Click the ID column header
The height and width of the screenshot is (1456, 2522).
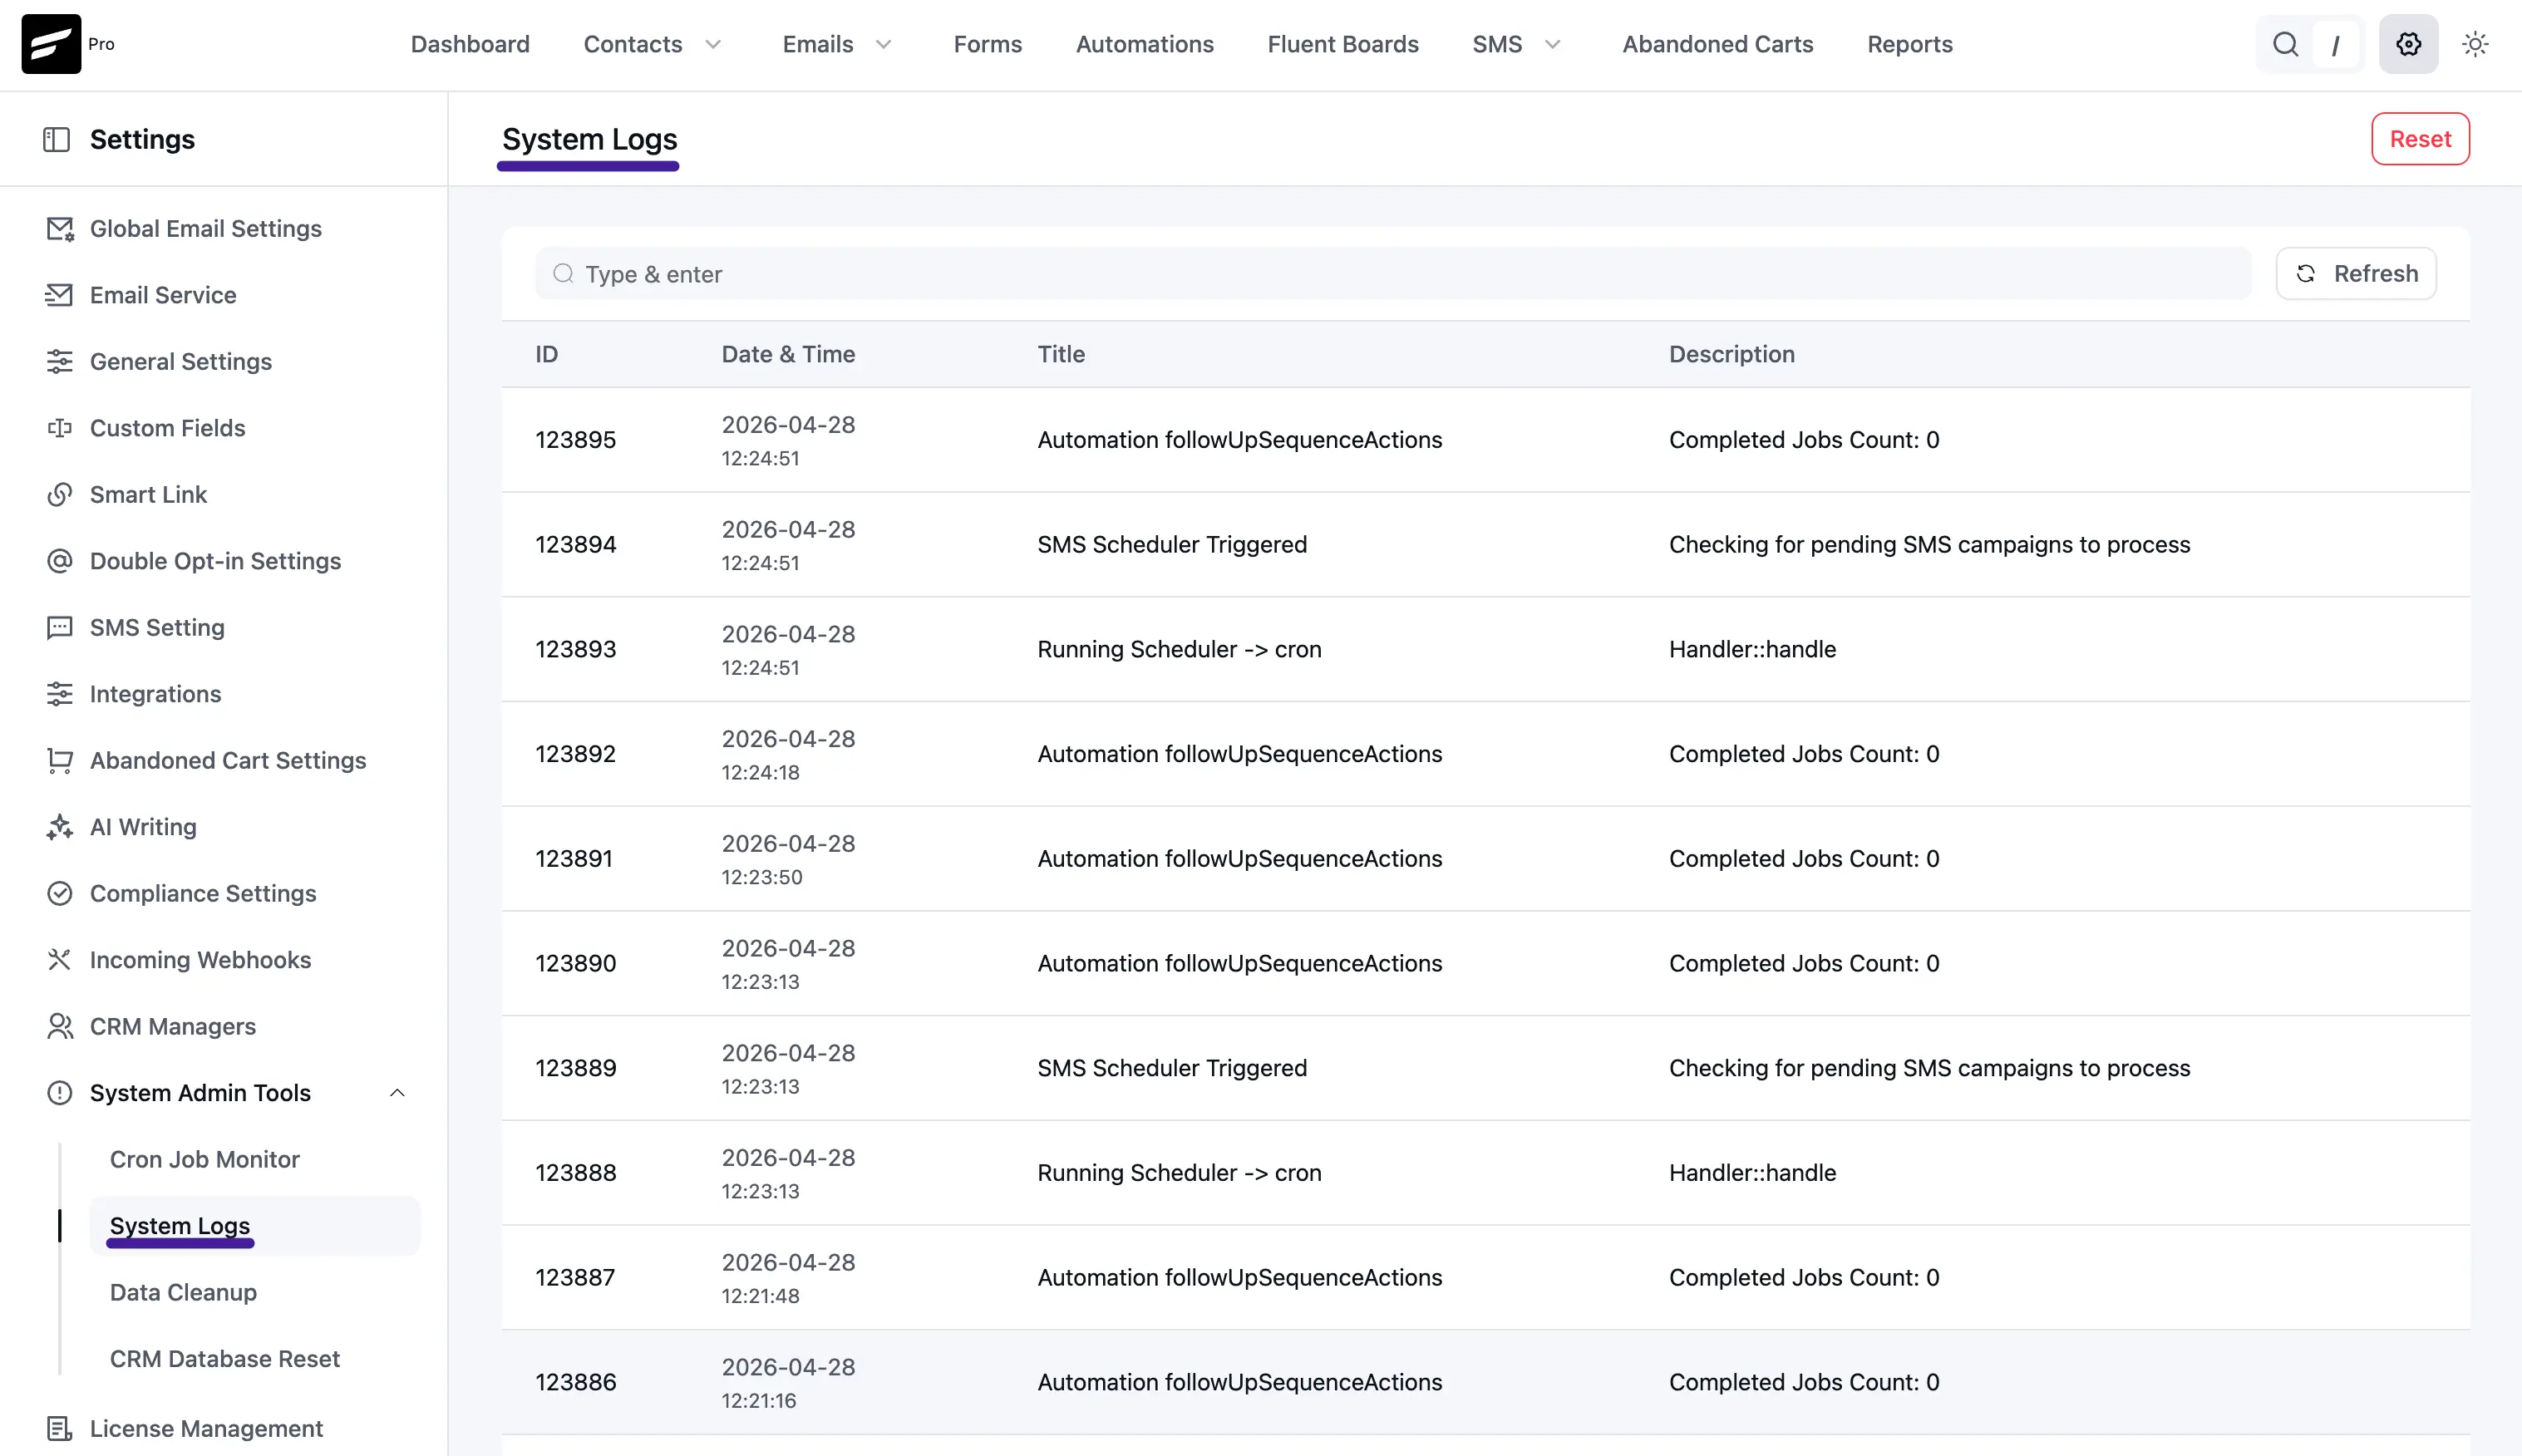546,354
